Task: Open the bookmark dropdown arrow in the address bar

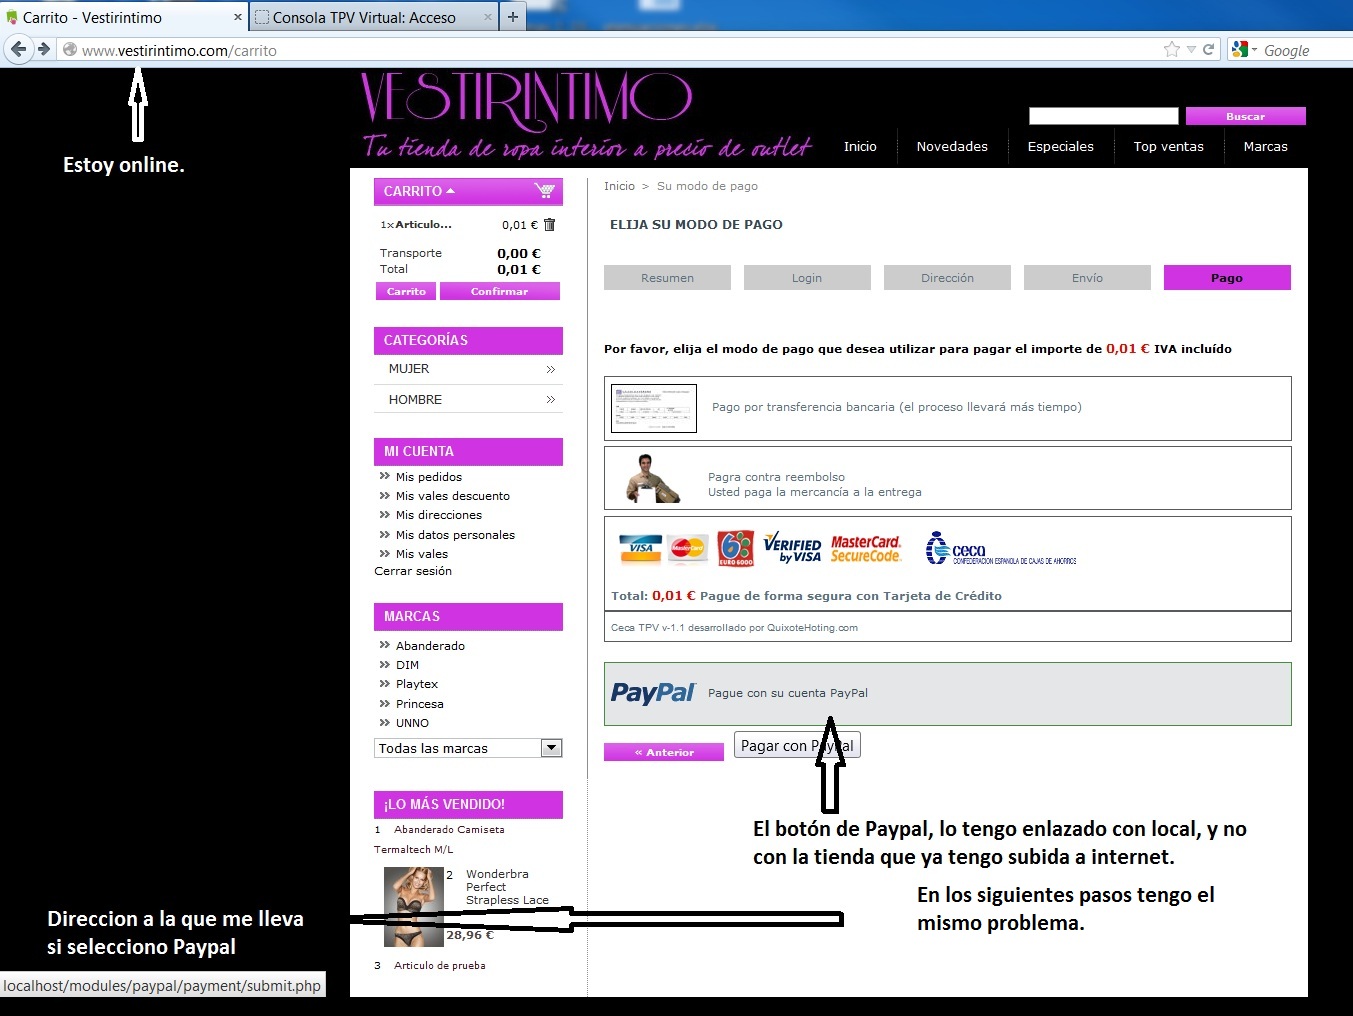Action: pos(1191,50)
